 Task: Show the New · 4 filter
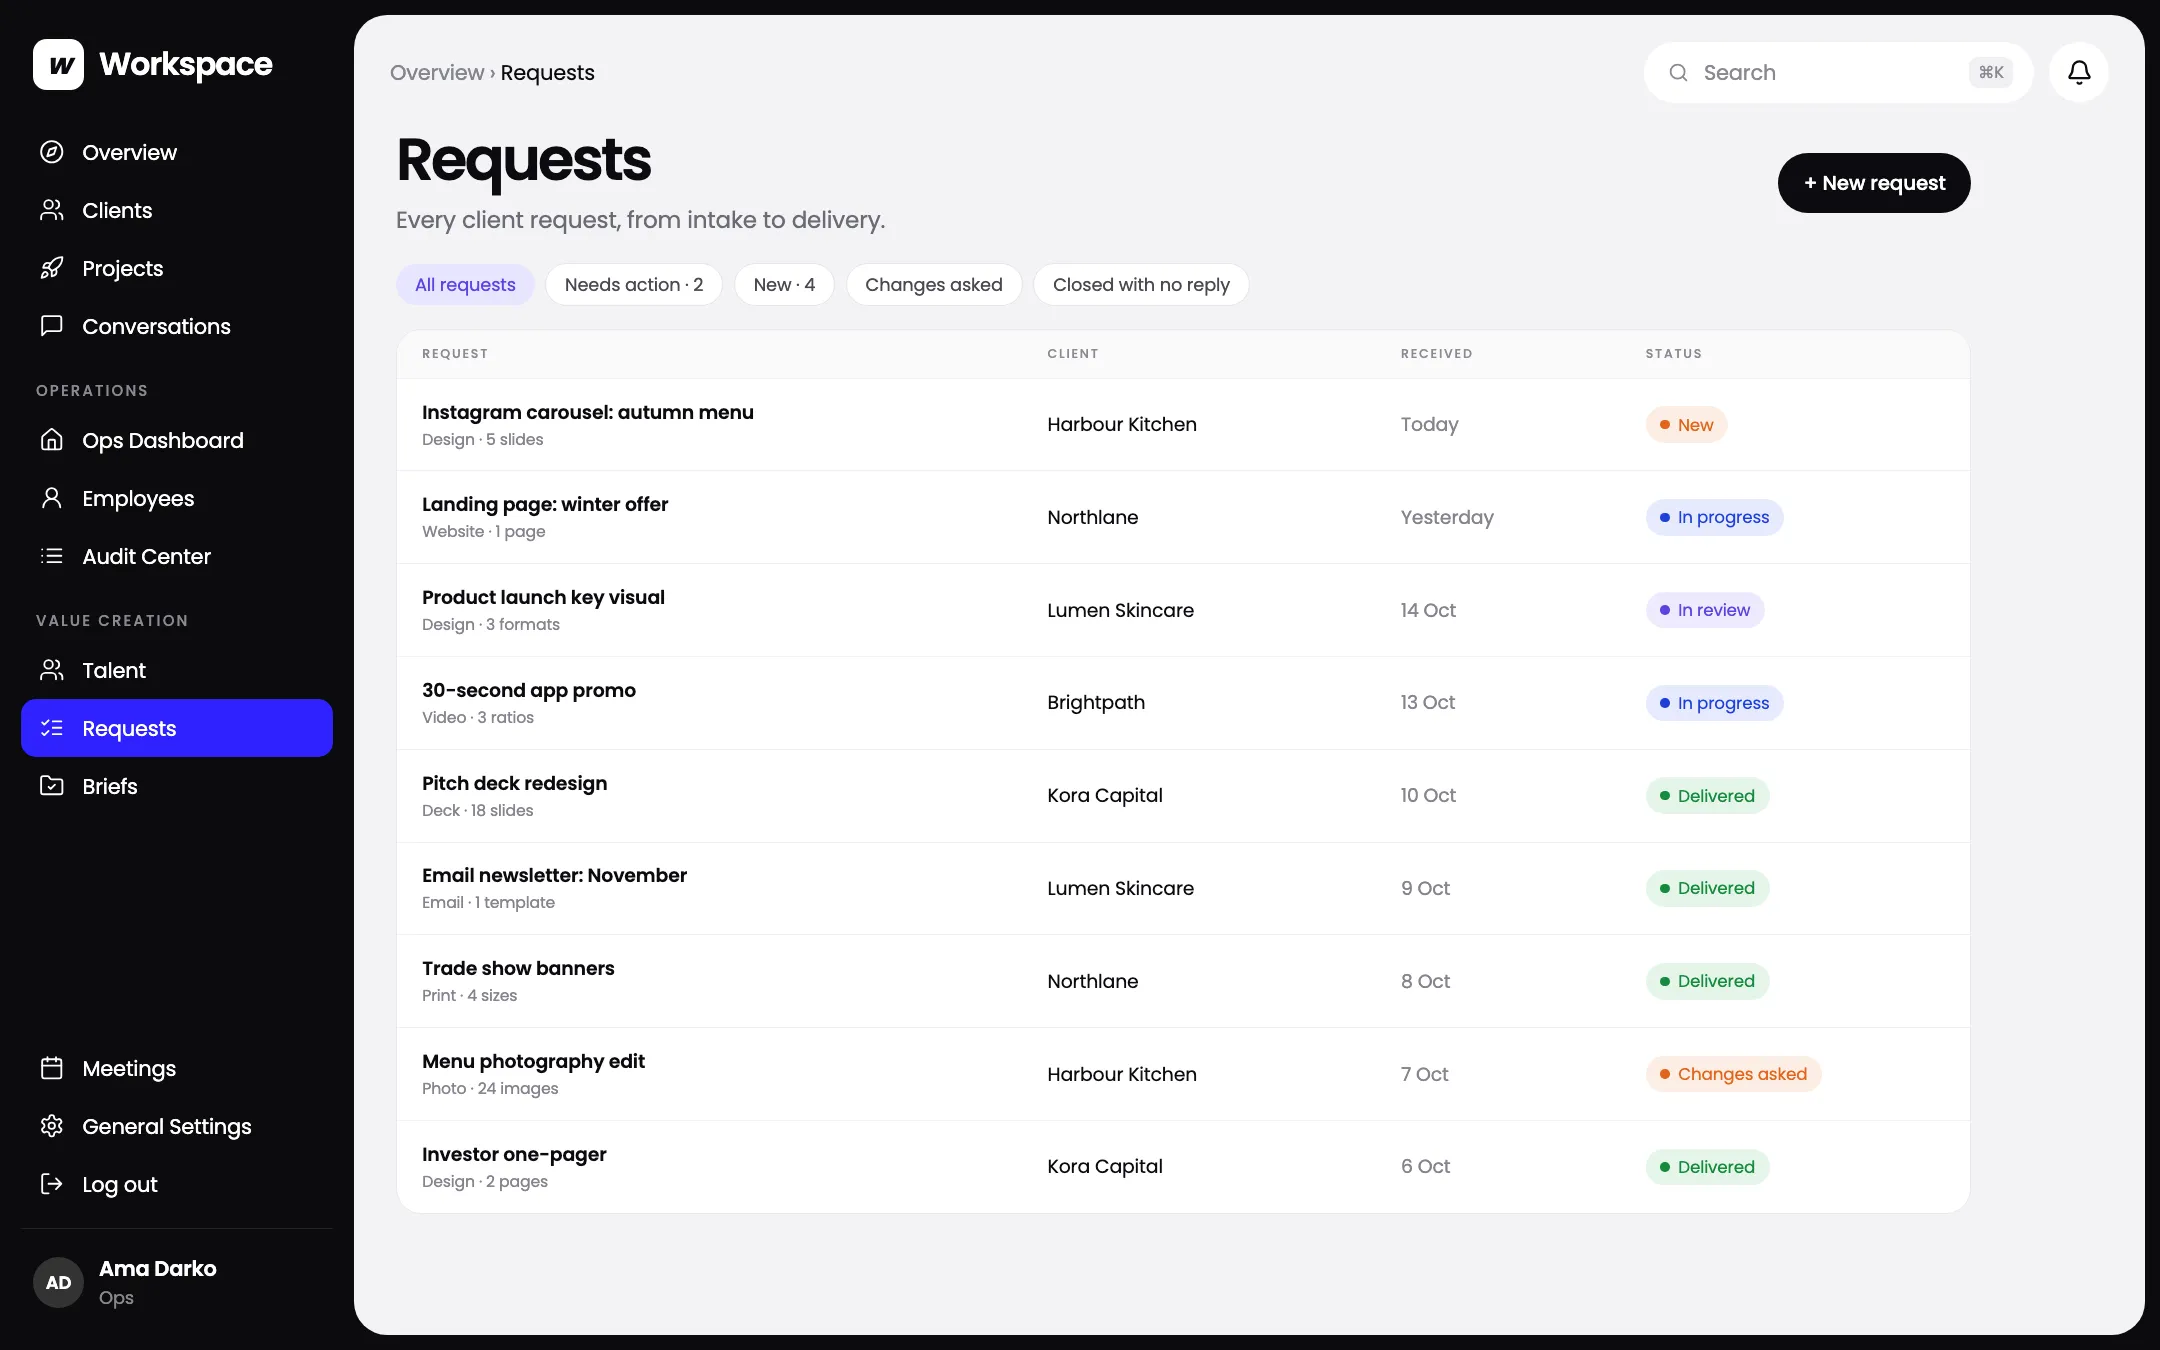click(784, 285)
